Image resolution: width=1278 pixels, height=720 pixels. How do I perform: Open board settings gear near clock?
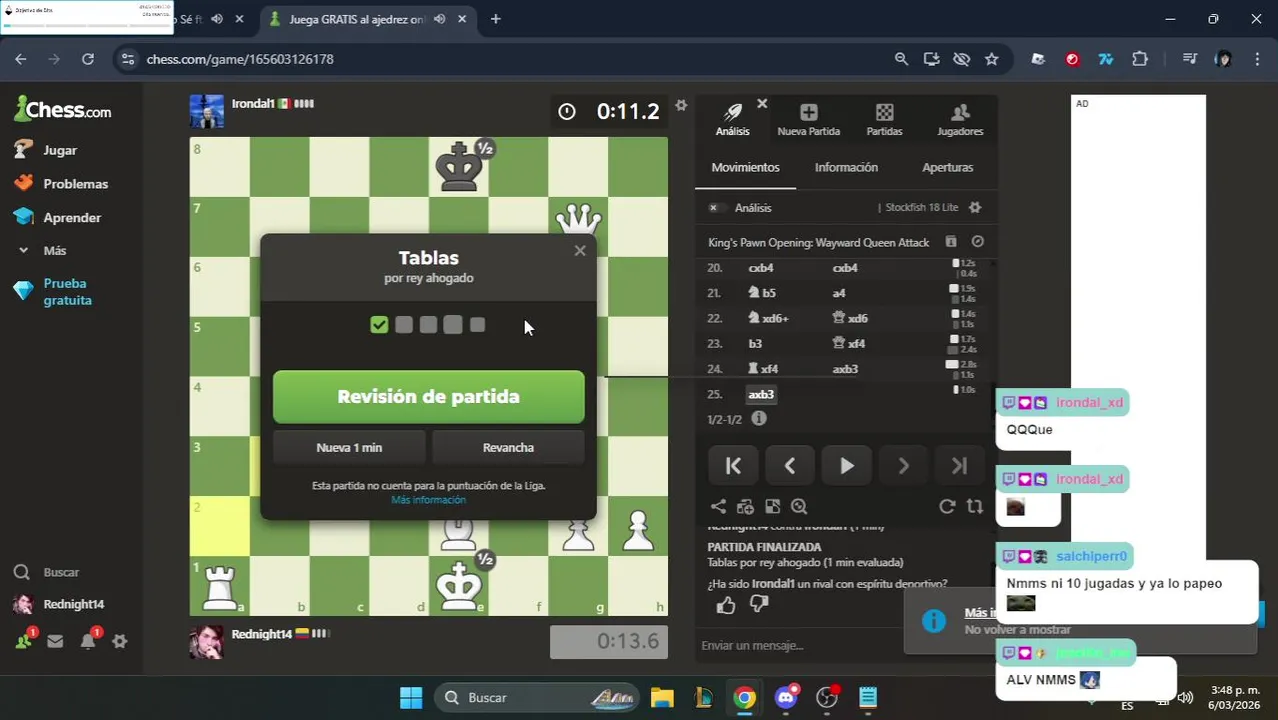point(681,105)
